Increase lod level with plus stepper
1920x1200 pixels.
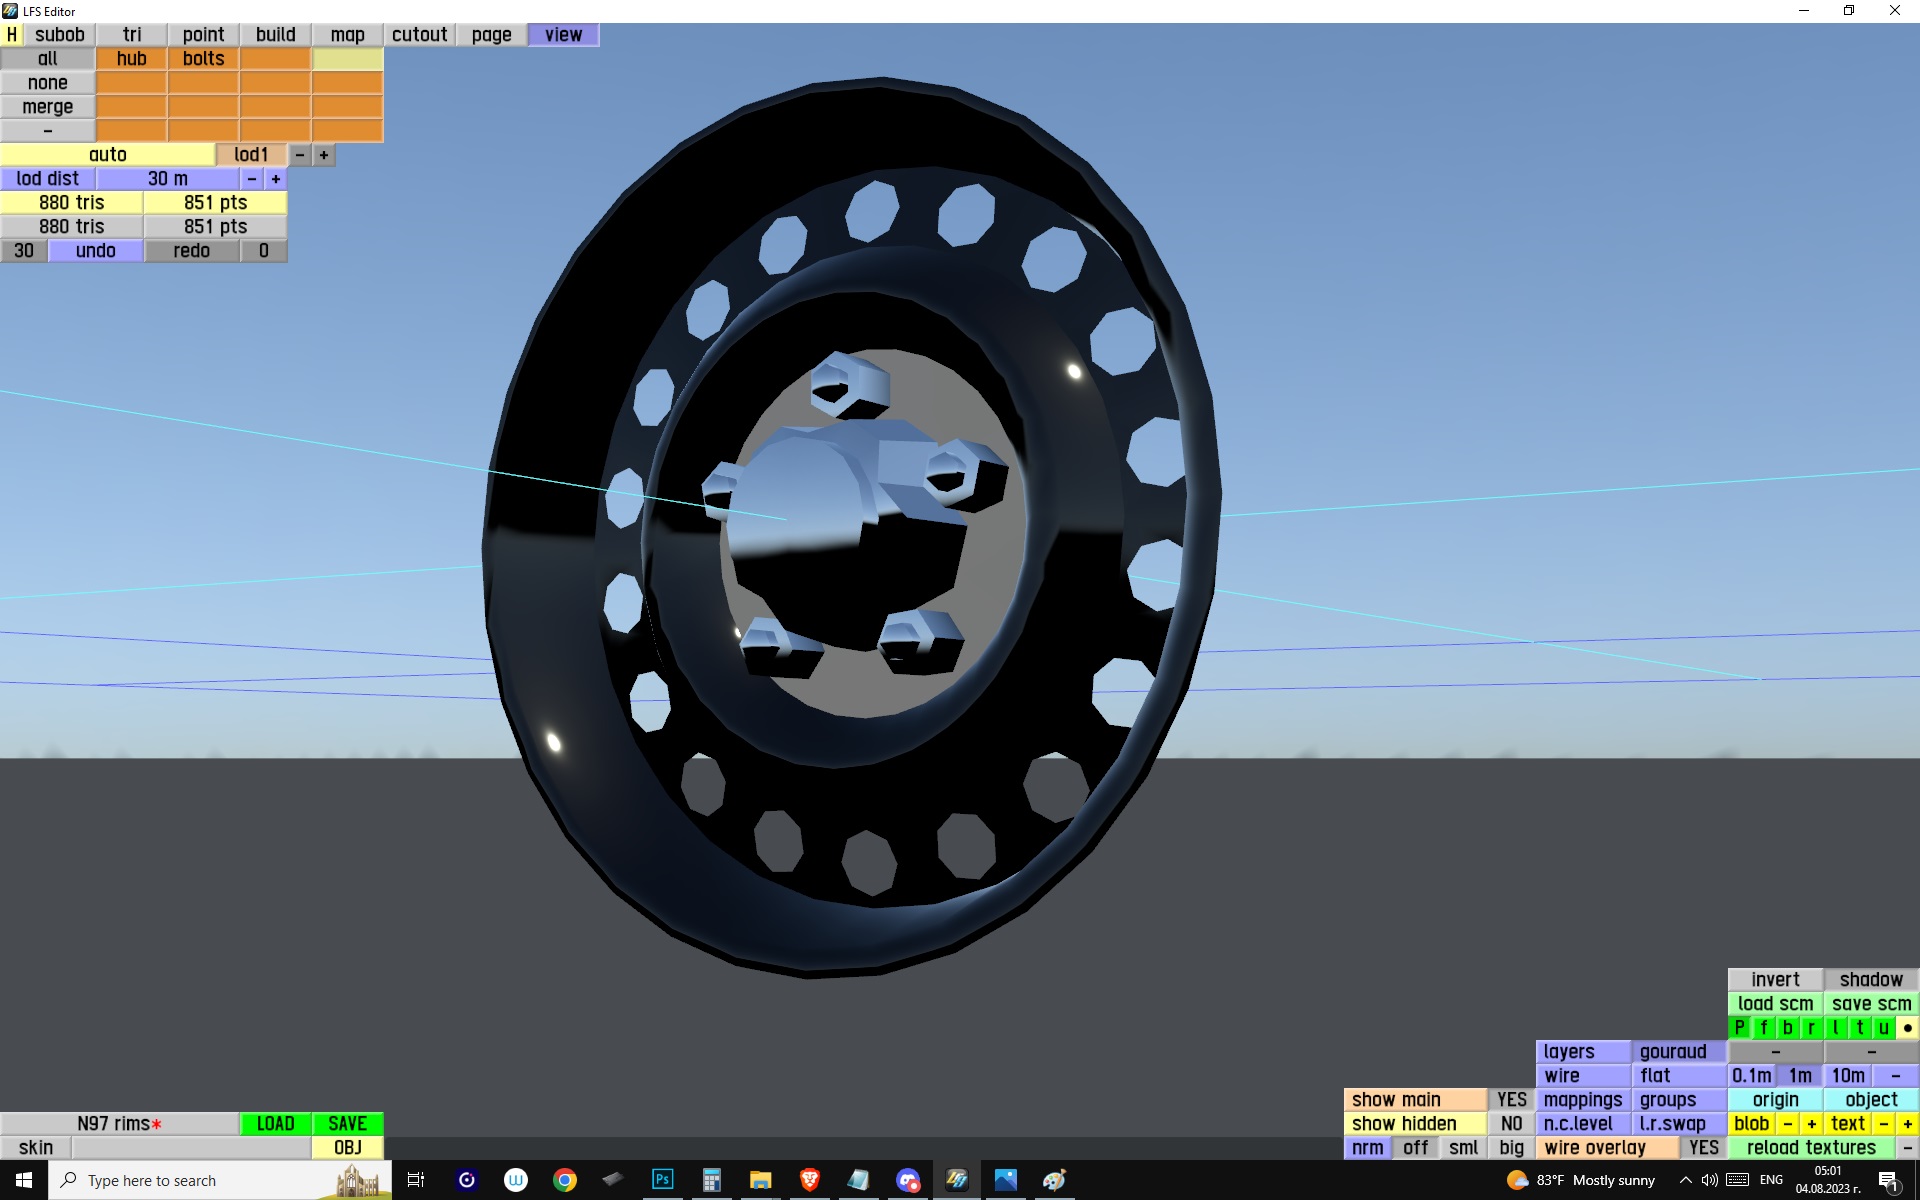(323, 155)
